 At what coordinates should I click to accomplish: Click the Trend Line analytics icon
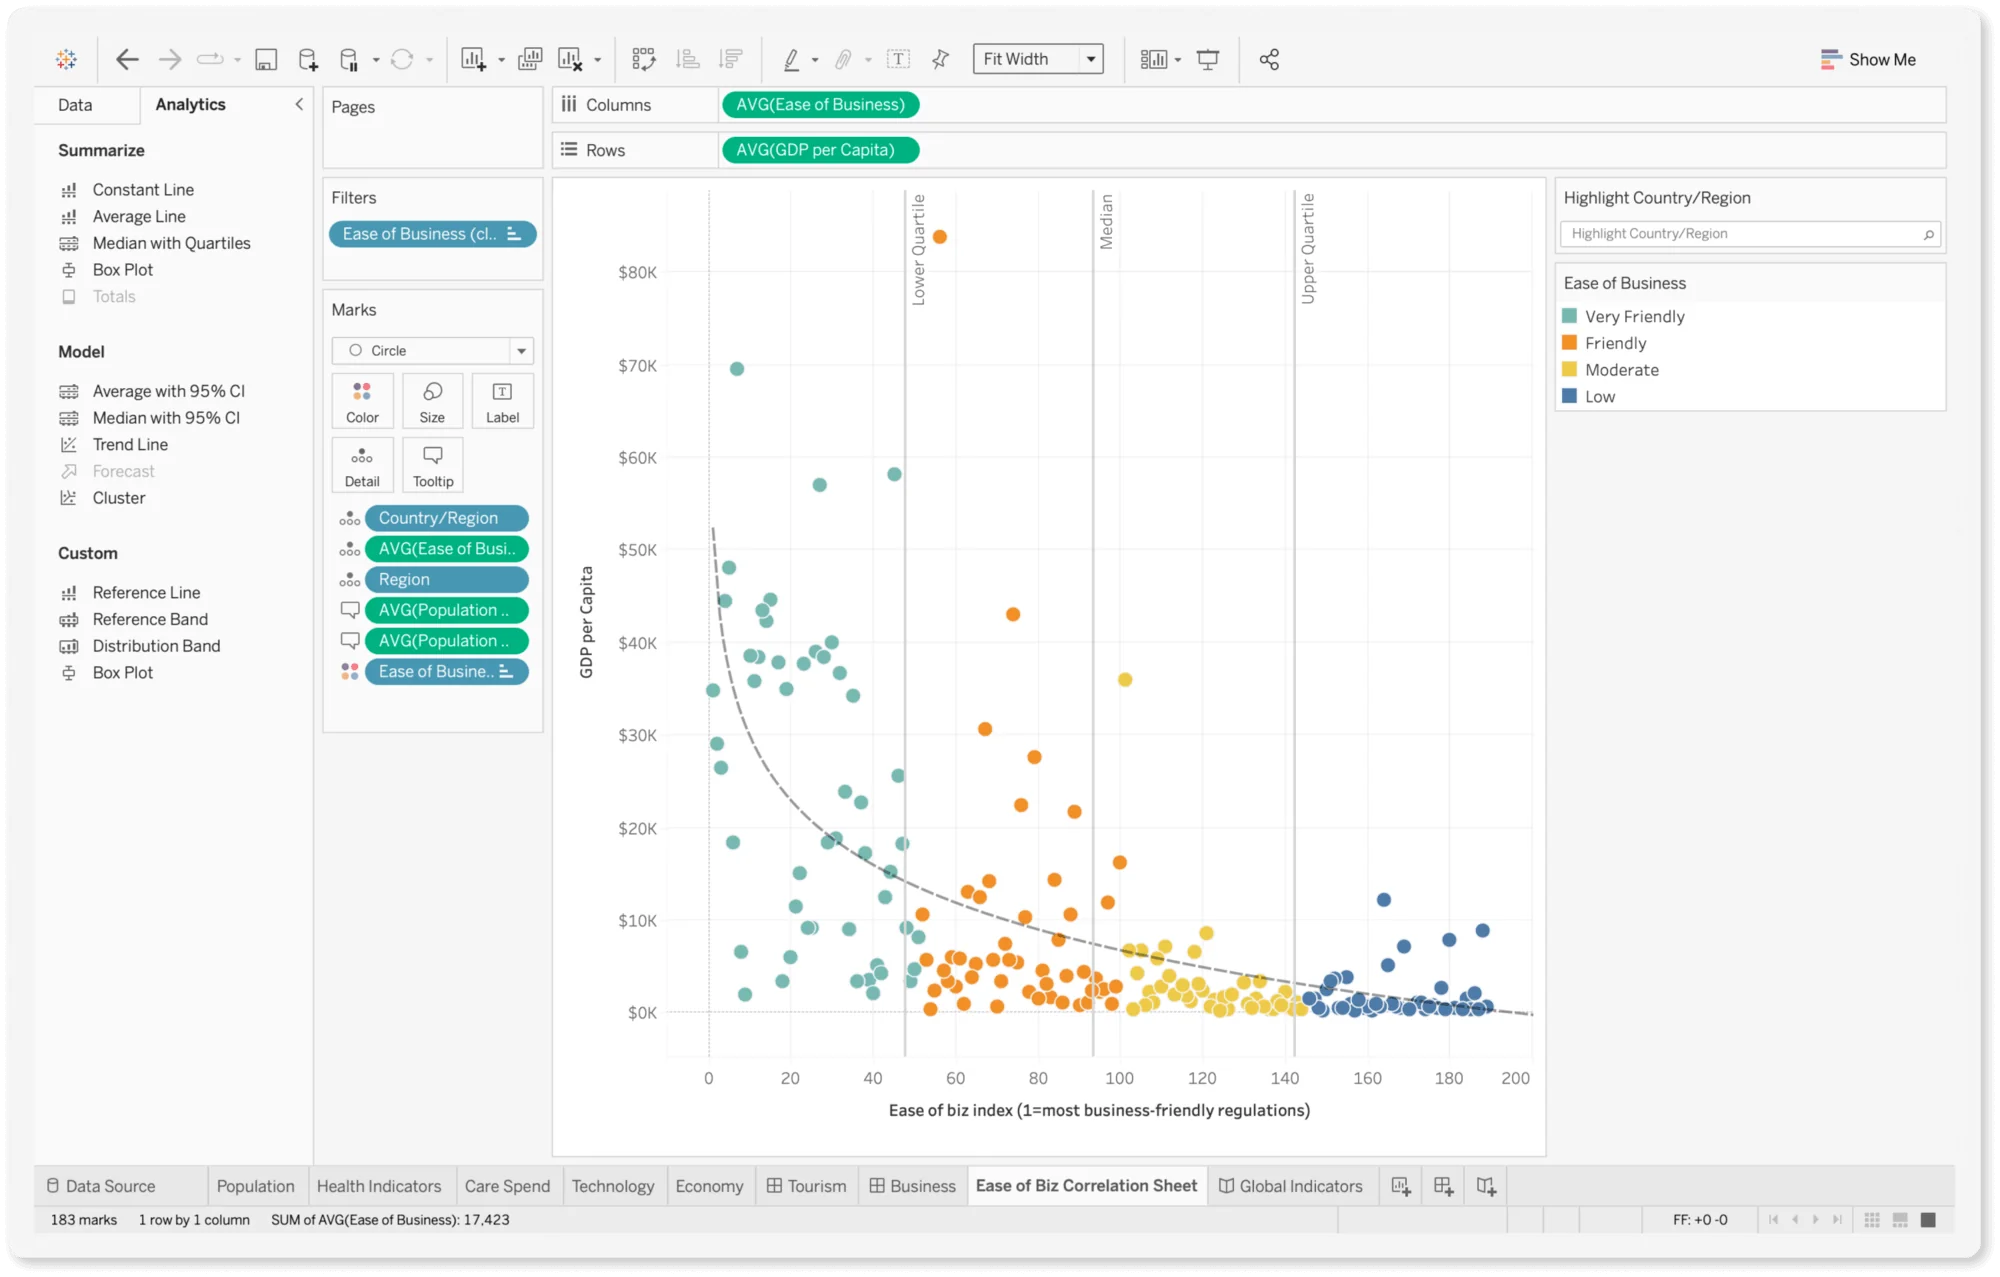click(70, 445)
